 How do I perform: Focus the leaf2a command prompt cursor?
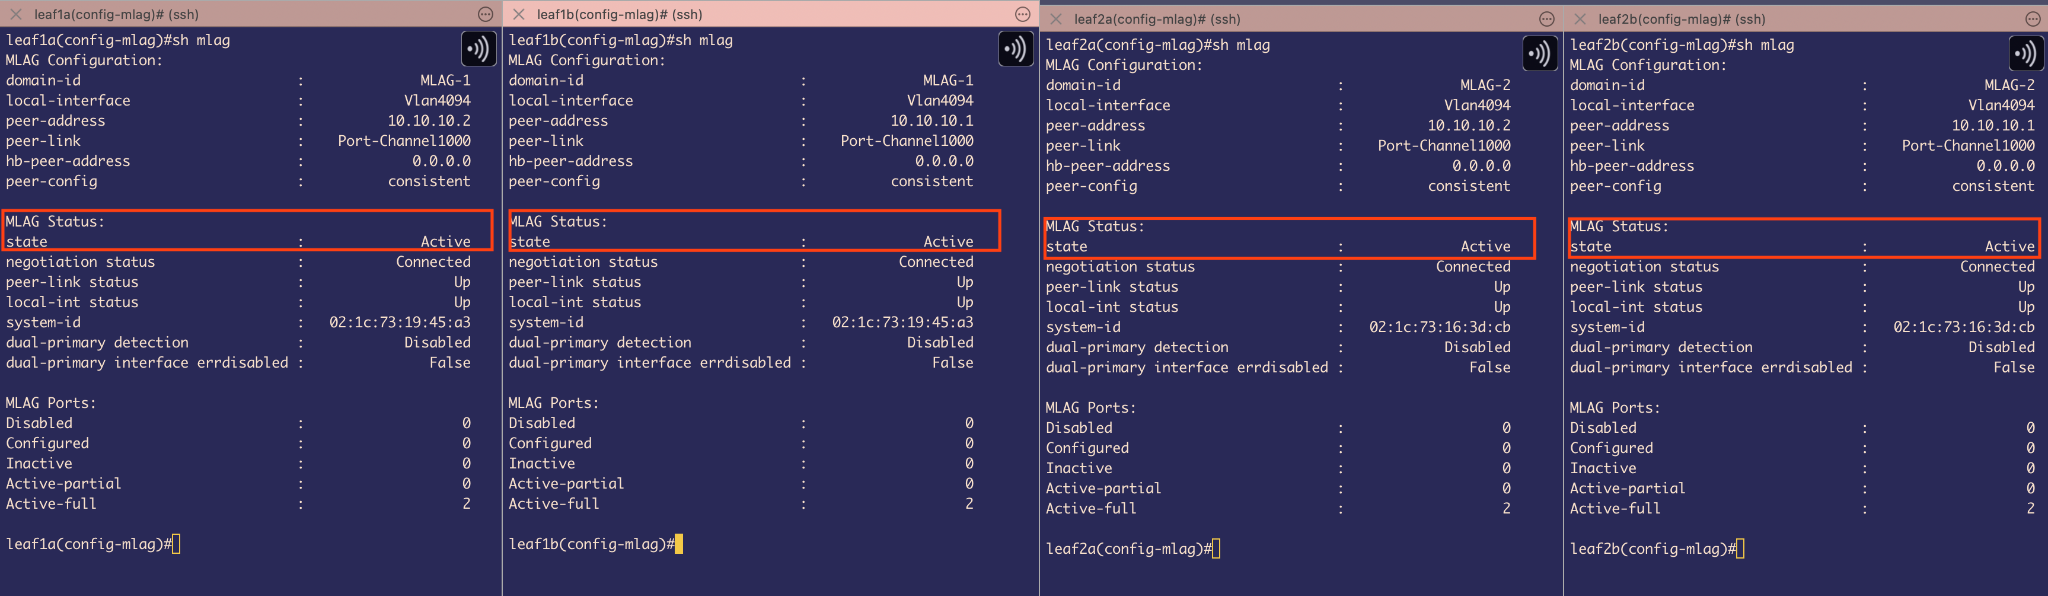(1216, 549)
